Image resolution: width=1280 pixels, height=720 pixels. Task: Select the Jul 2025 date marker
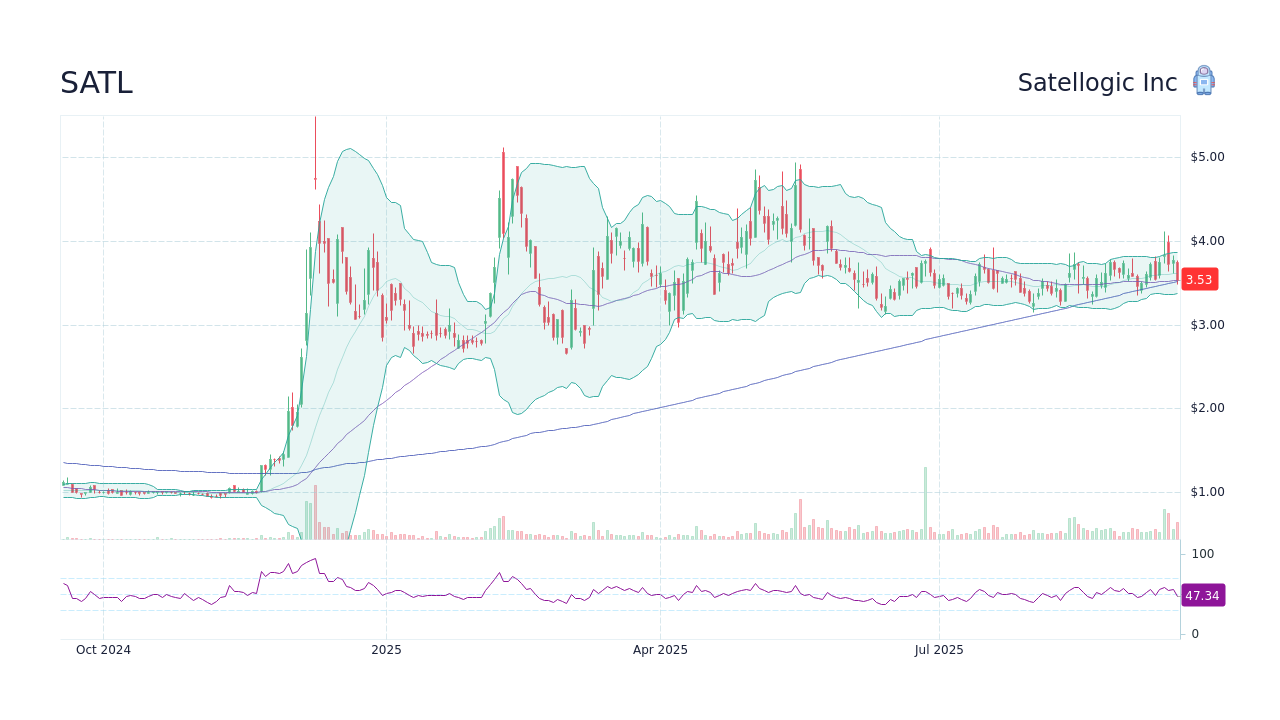pos(938,650)
